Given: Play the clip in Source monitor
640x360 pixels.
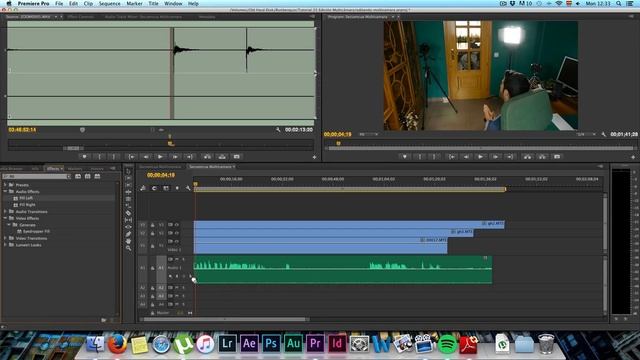Looking at the screenshot, I should pos(160,157).
